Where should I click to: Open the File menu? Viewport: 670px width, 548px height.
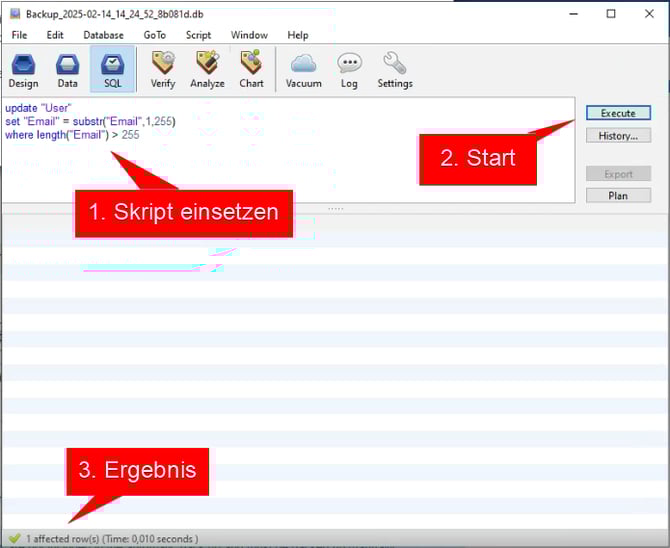coord(19,35)
